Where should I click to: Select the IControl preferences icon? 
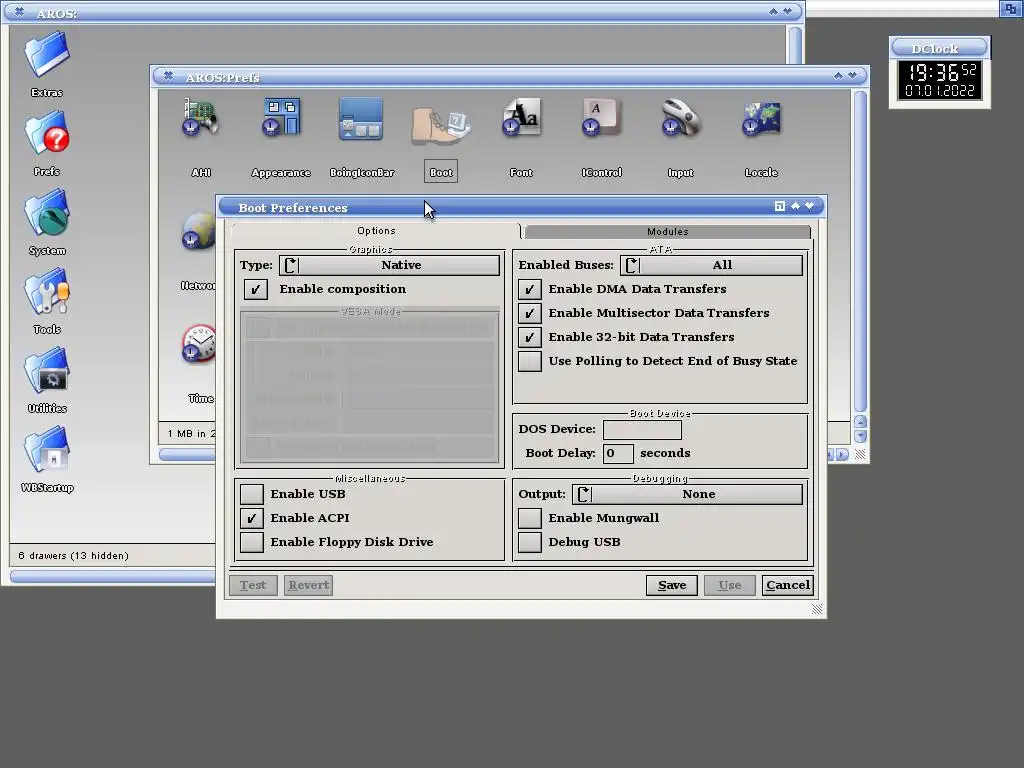coord(601,118)
